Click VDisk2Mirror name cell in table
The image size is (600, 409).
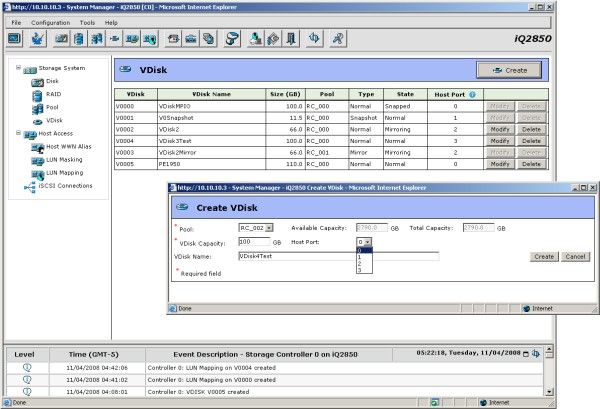[x=211, y=152]
